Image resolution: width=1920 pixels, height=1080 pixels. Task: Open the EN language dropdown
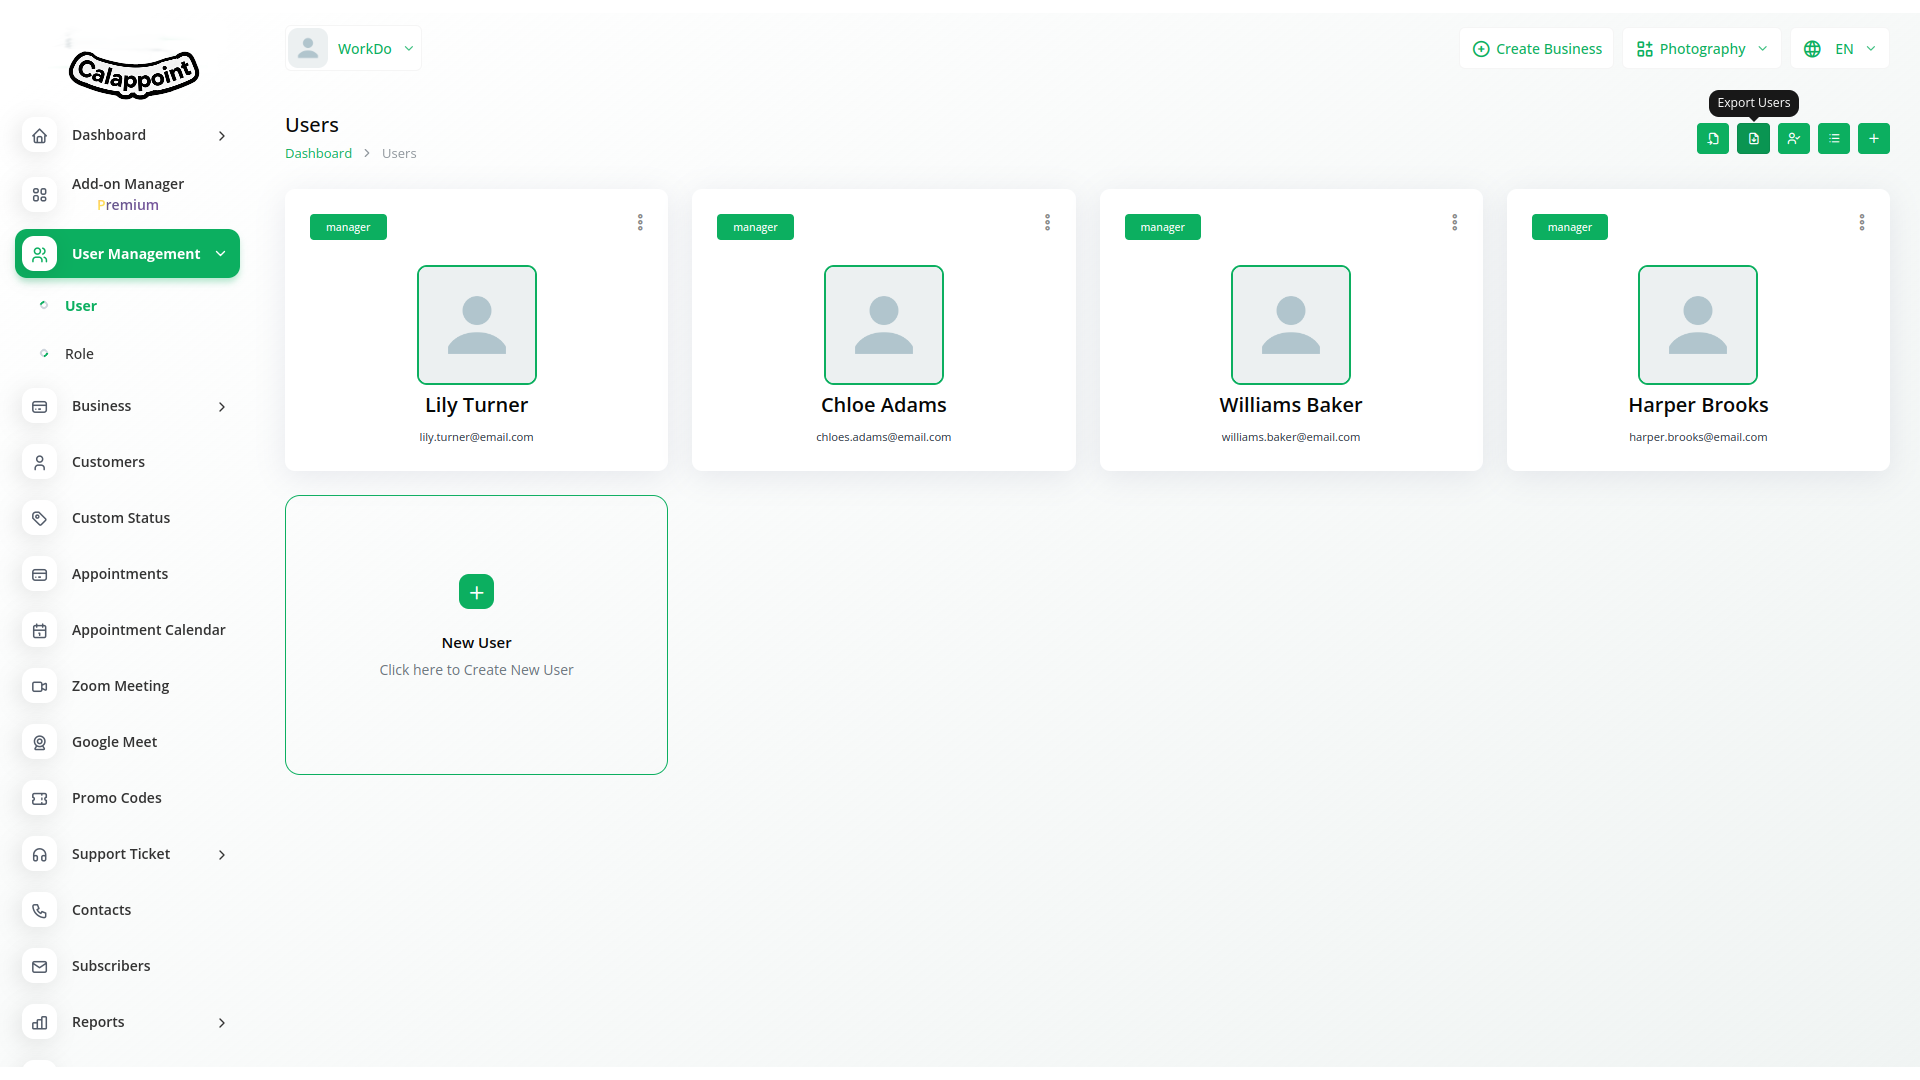pyautogui.click(x=1840, y=49)
